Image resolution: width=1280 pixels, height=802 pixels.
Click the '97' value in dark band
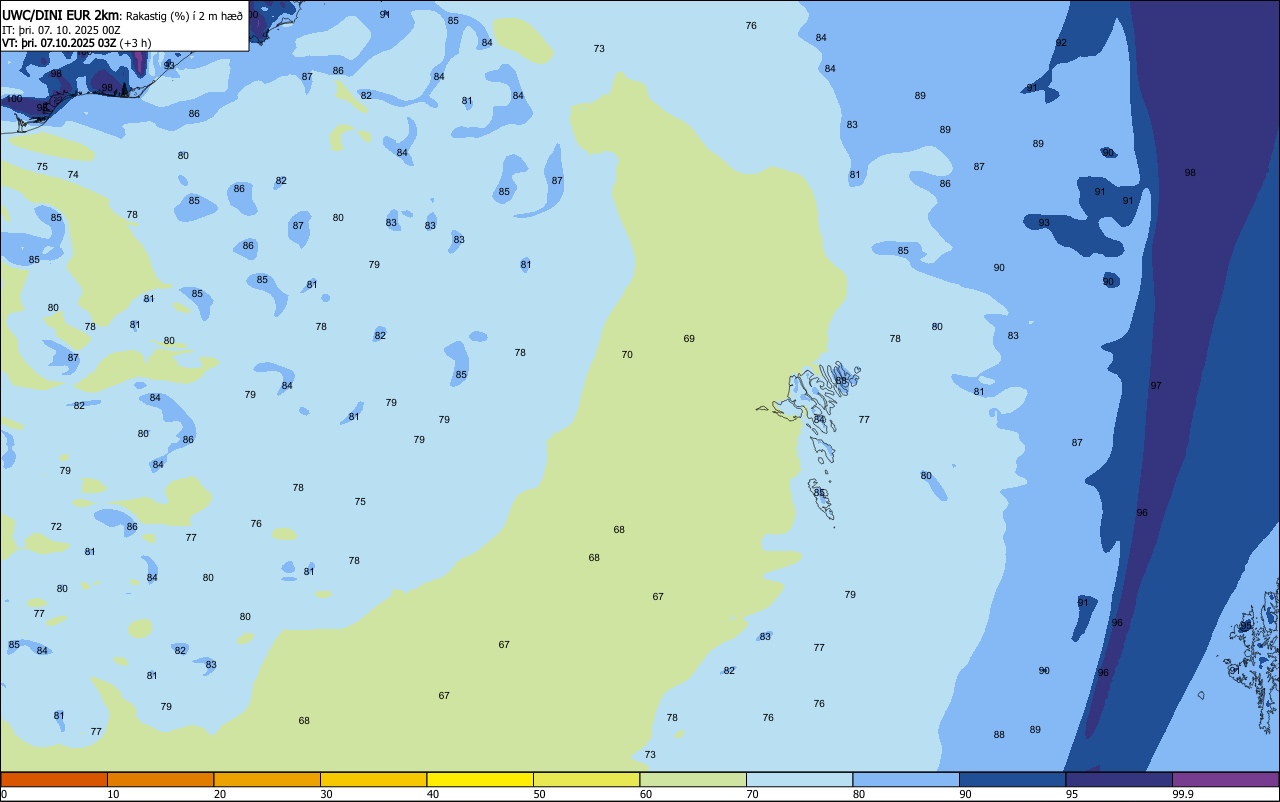click(1156, 386)
